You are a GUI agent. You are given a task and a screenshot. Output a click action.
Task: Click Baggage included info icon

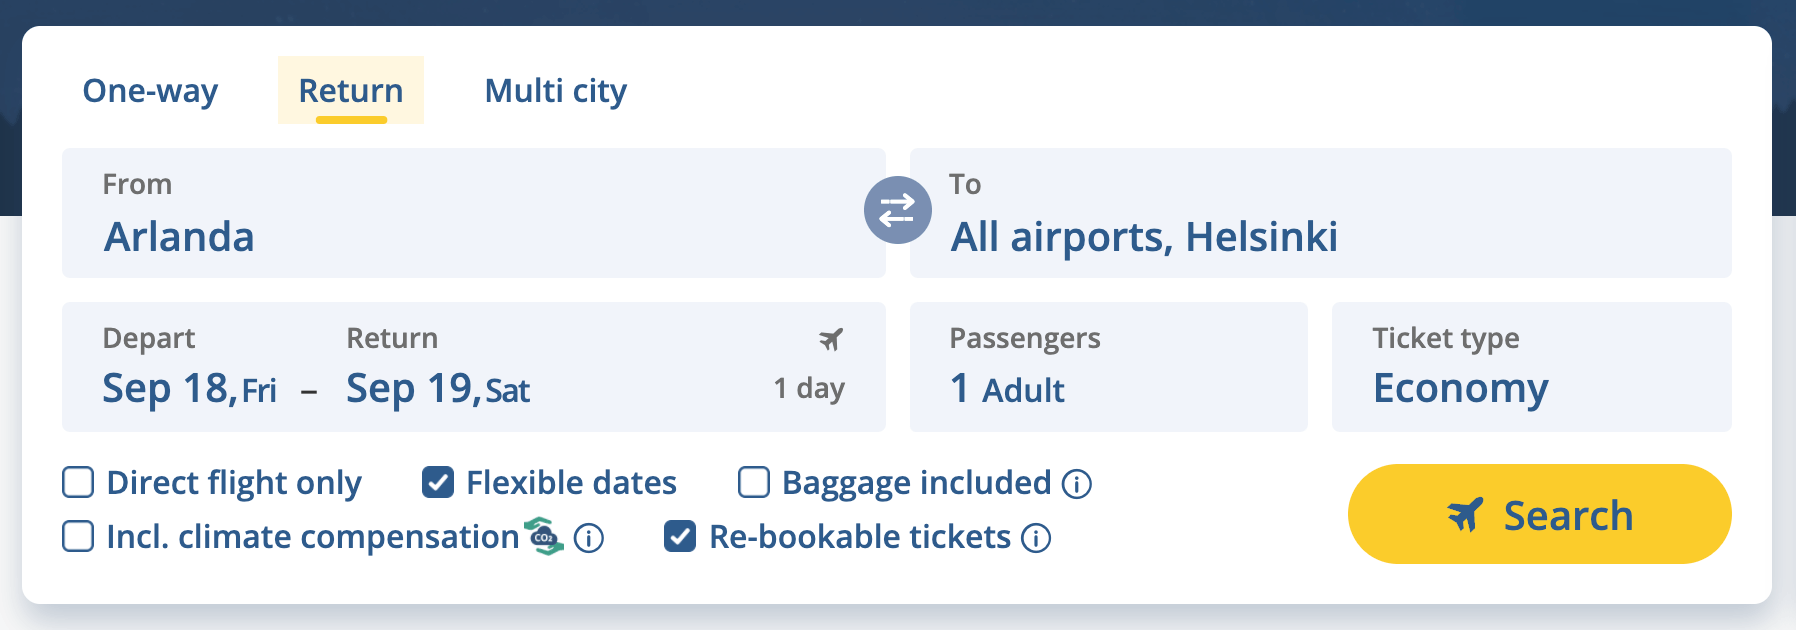1076,484
